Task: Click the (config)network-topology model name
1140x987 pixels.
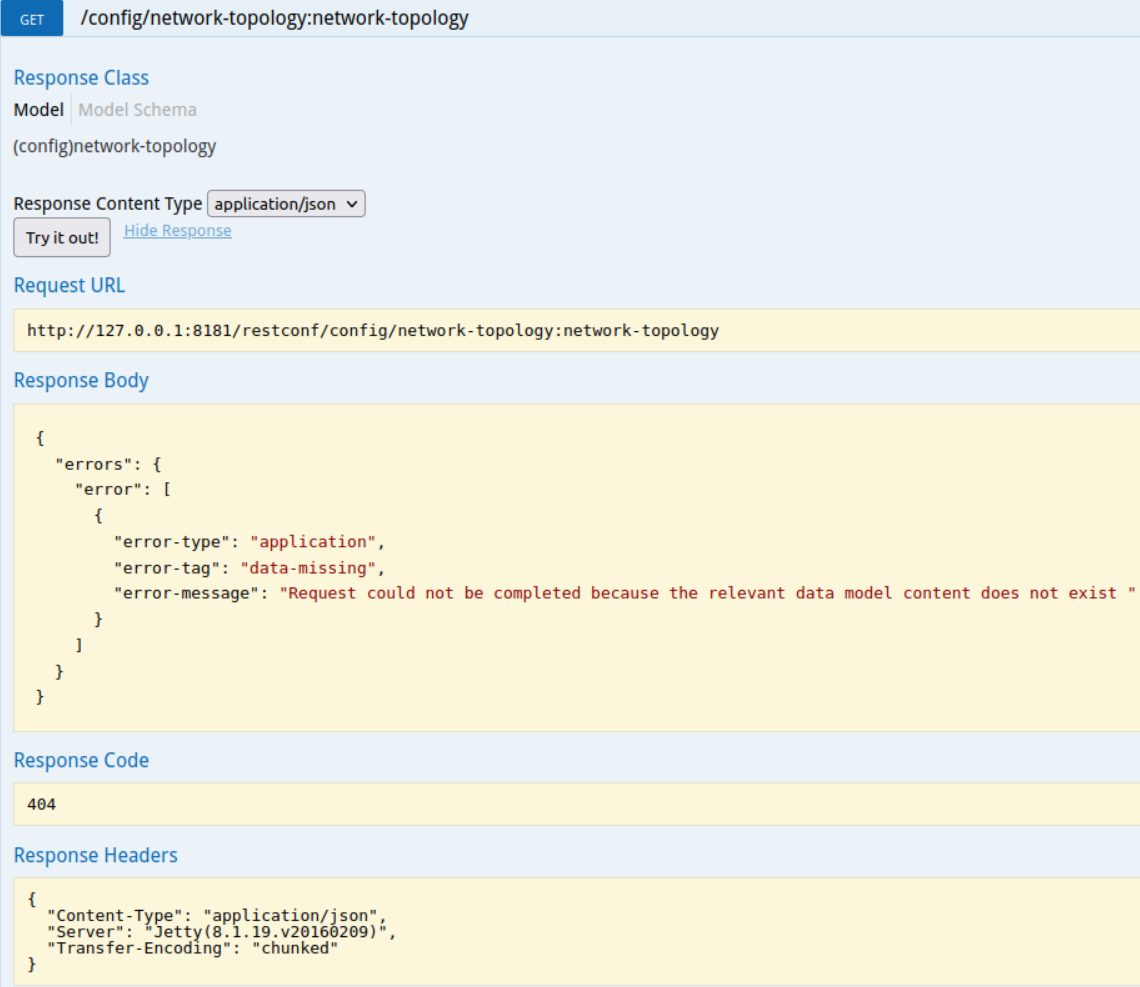Action: click(114, 146)
